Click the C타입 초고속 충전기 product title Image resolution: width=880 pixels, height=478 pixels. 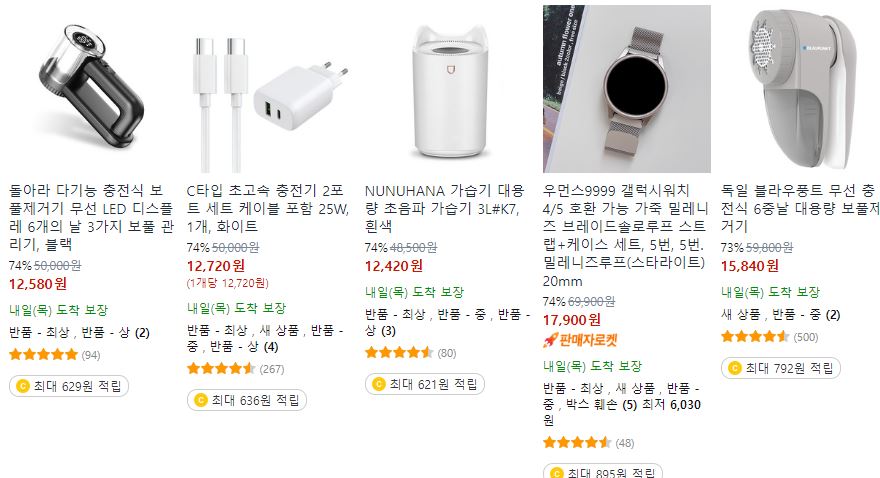point(268,208)
